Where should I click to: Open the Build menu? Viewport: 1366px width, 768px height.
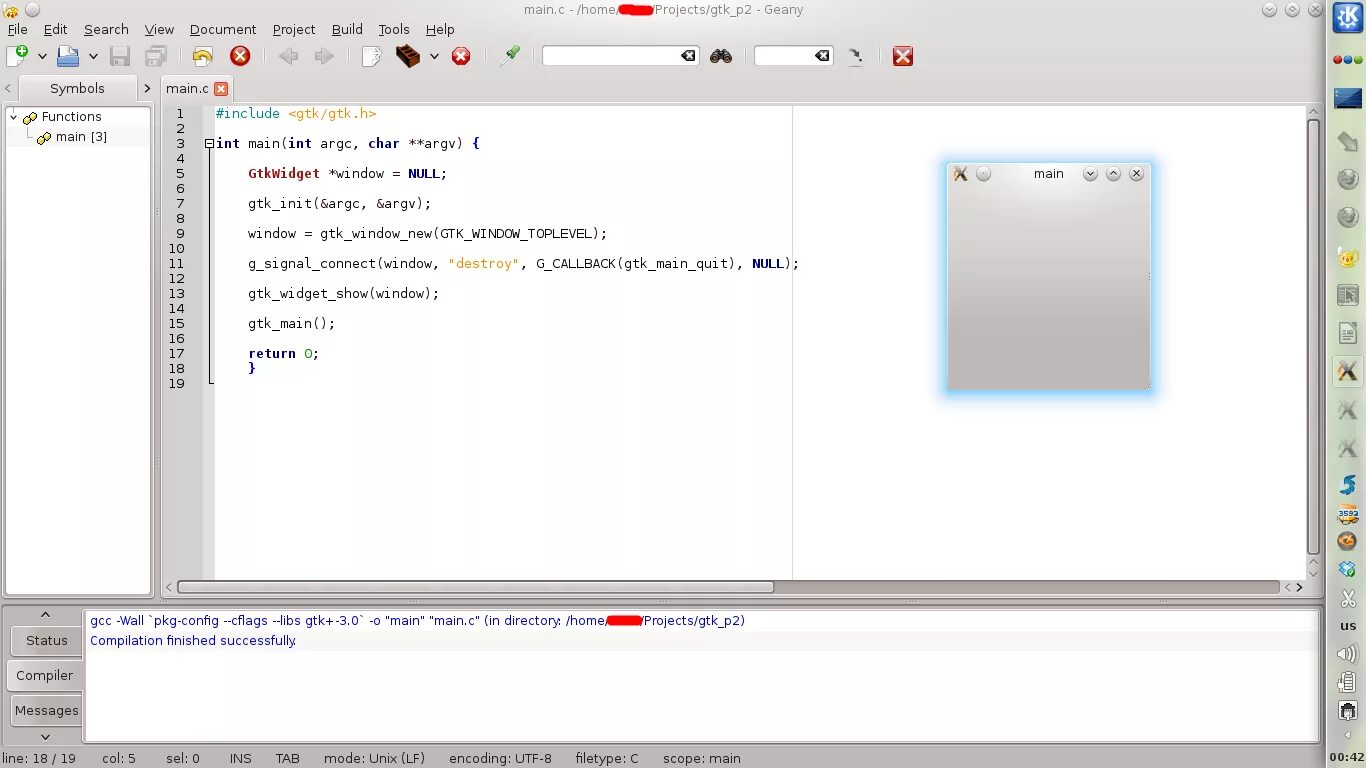pos(347,29)
